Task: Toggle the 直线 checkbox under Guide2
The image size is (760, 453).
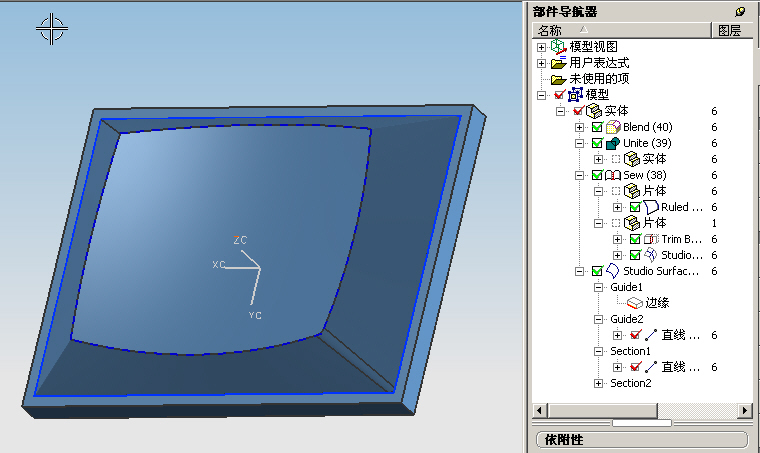Action: tap(635, 335)
